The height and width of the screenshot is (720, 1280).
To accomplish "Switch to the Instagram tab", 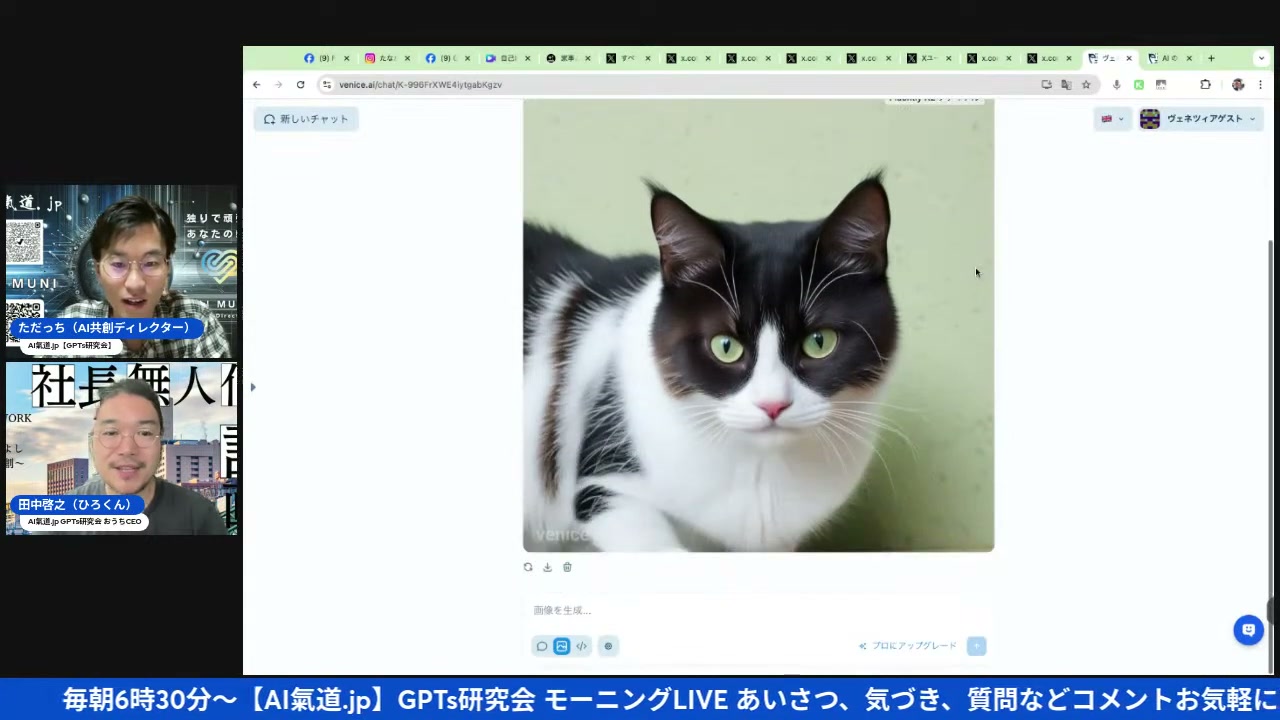I will coord(382,58).
